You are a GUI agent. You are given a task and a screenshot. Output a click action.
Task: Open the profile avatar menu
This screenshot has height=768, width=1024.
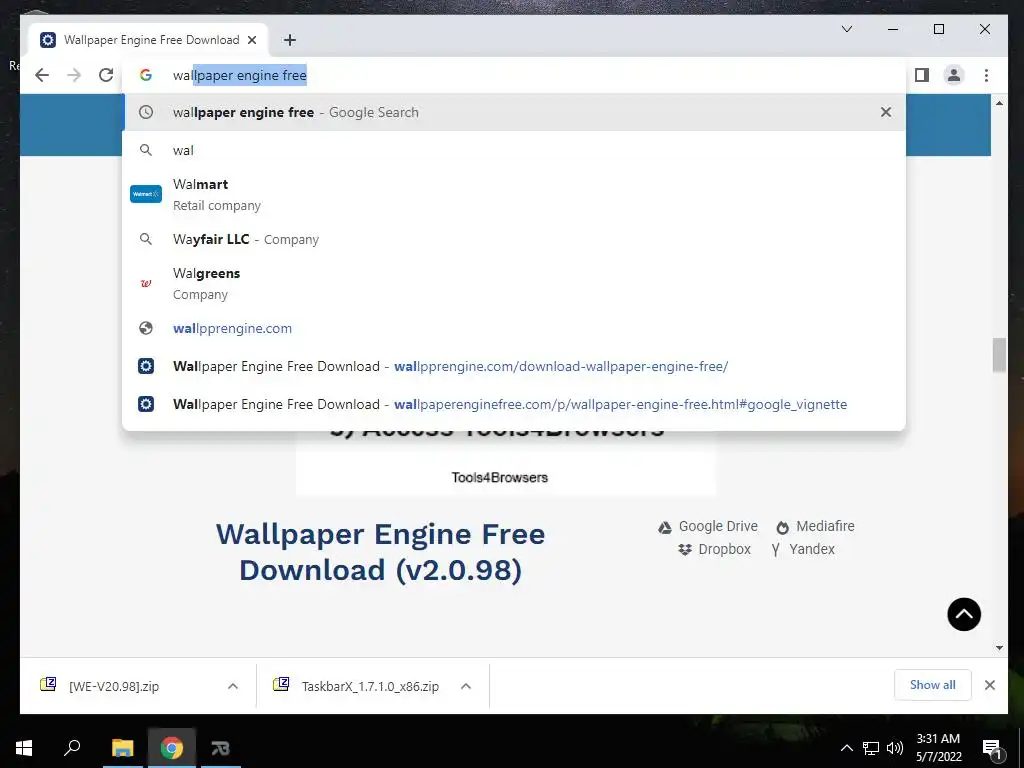click(953, 75)
